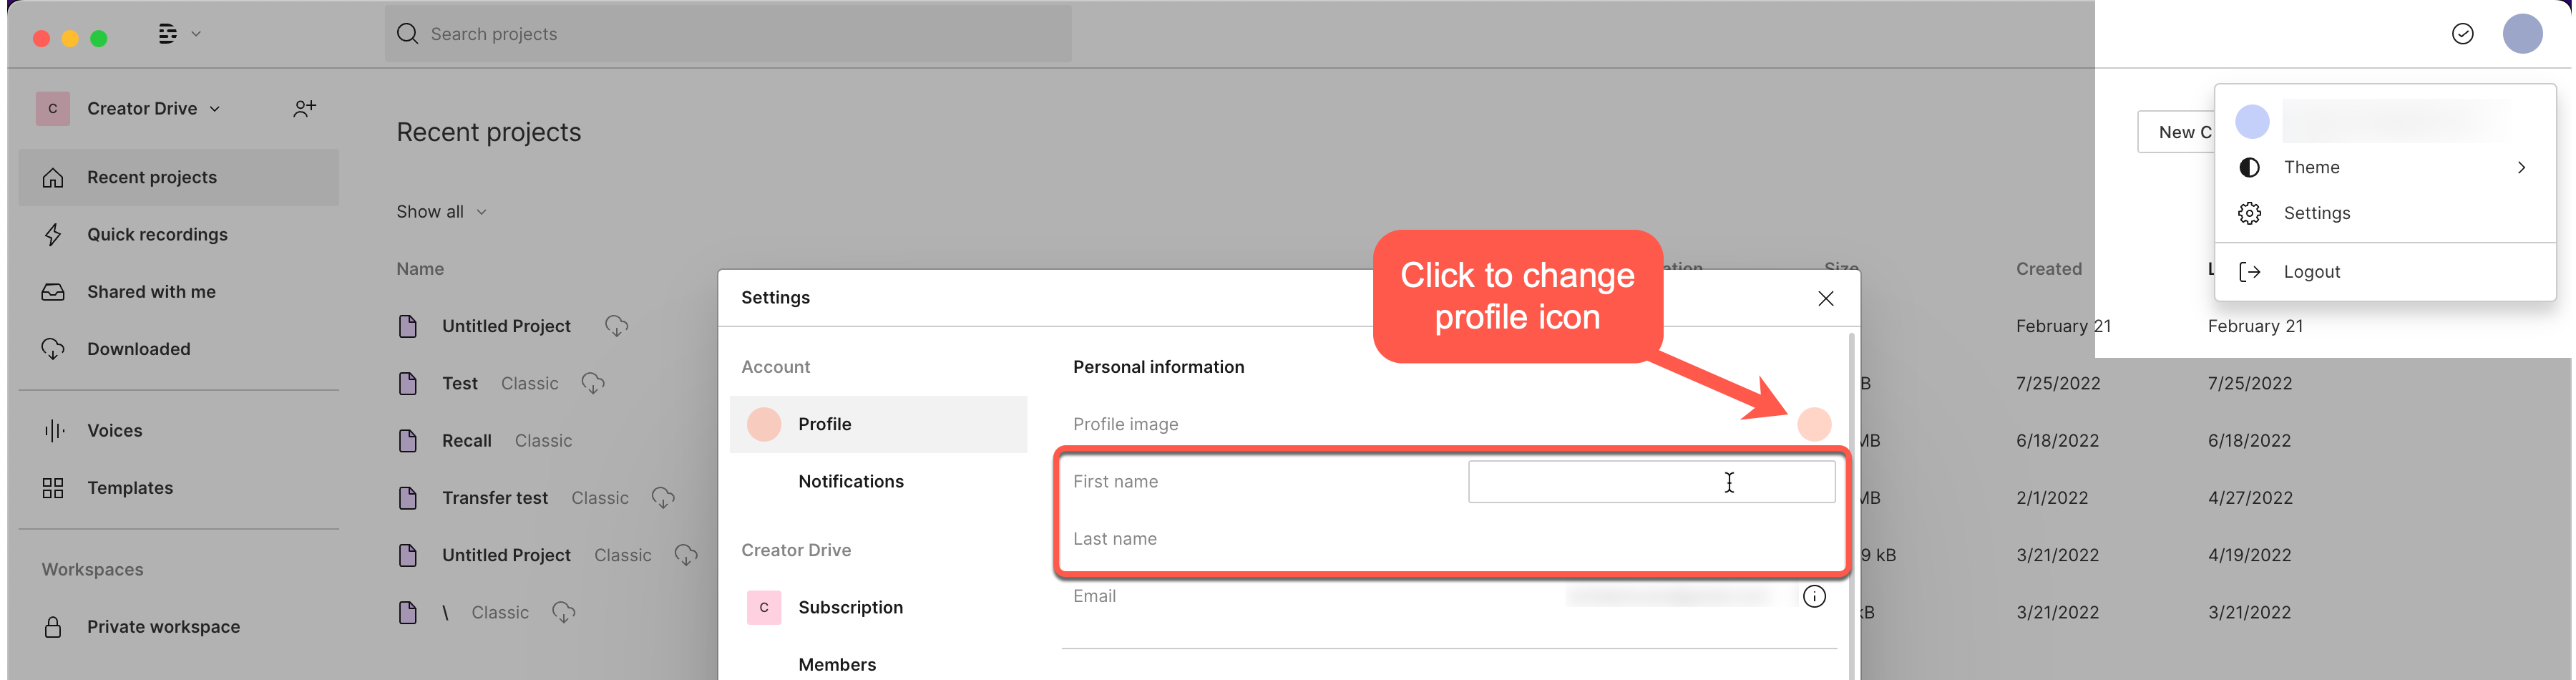
Task: Click cloud download icon beside Test project
Action: click(593, 383)
